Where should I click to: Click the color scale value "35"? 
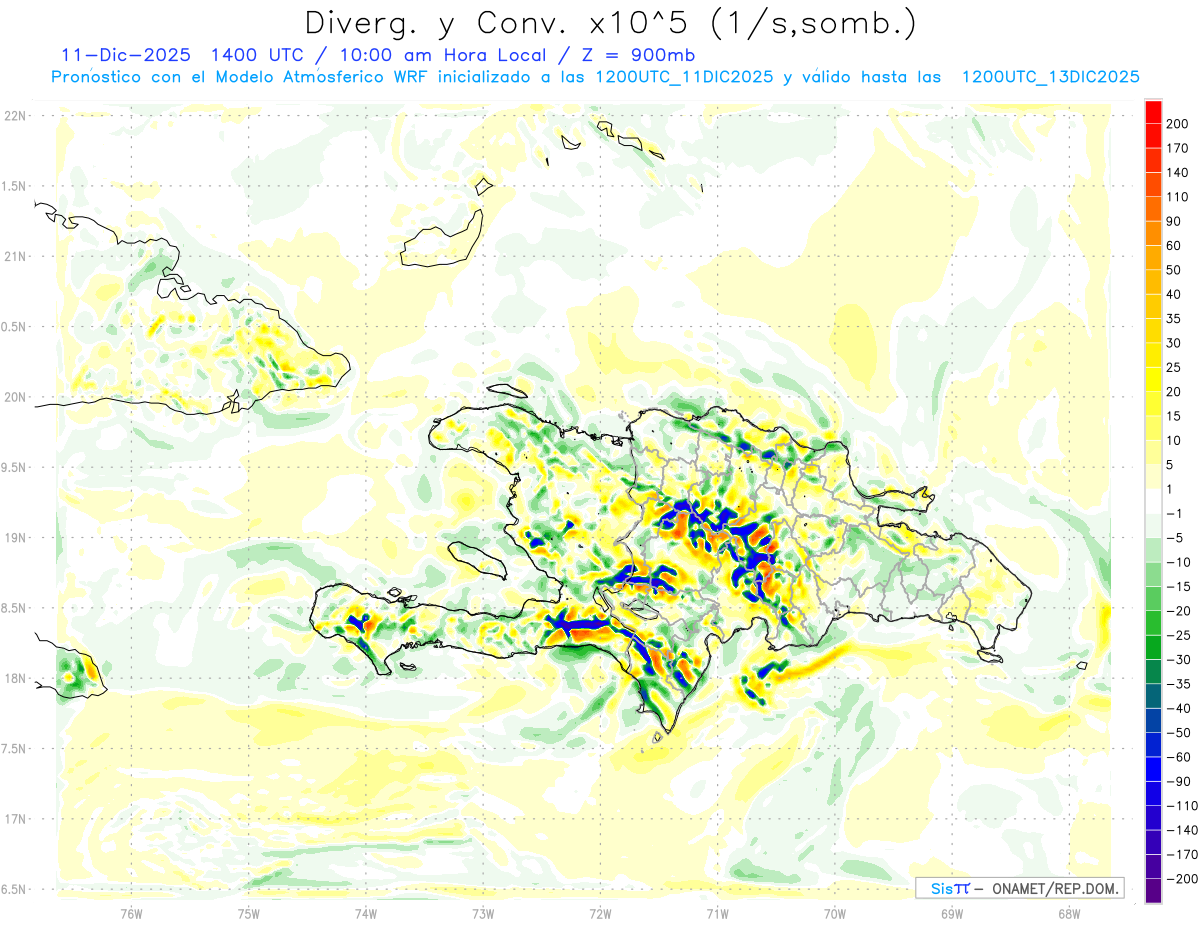[1175, 318]
